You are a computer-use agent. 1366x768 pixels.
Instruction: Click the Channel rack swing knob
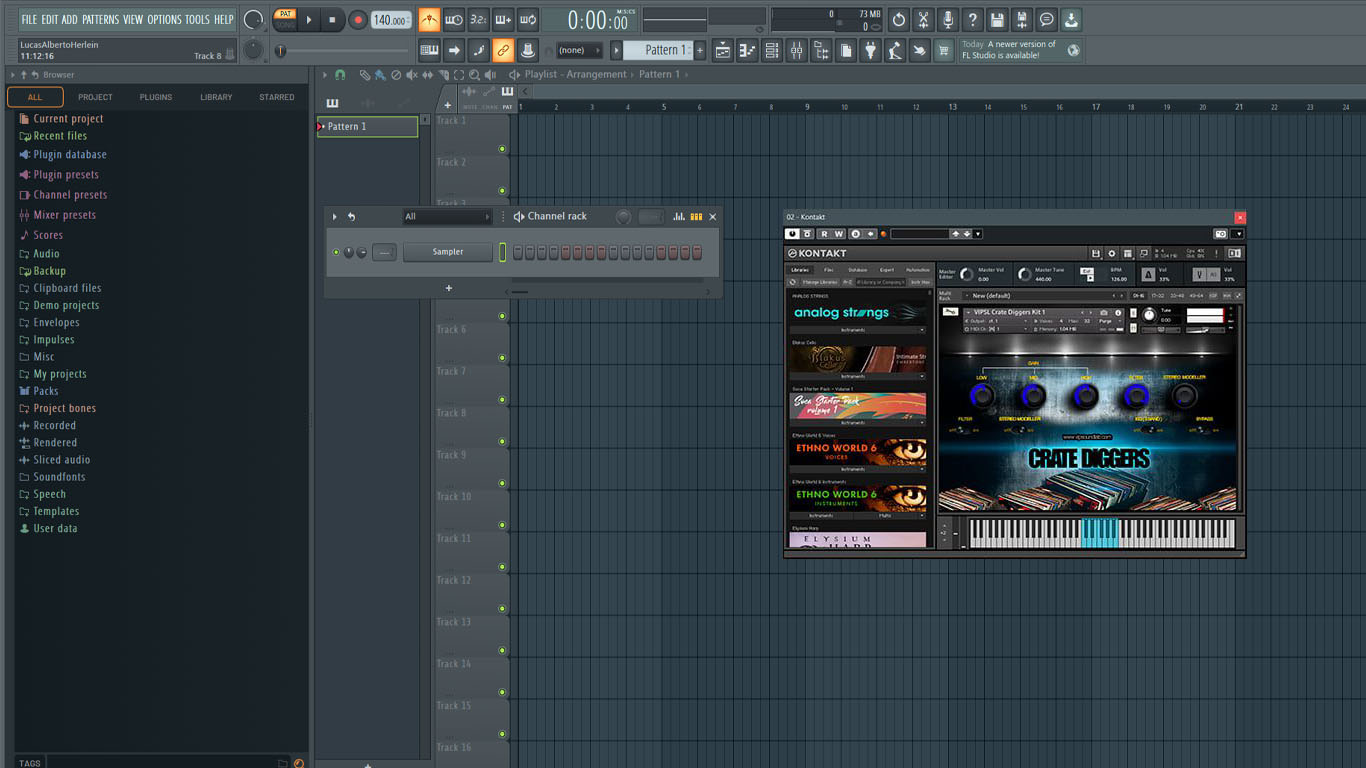[623, 216]
